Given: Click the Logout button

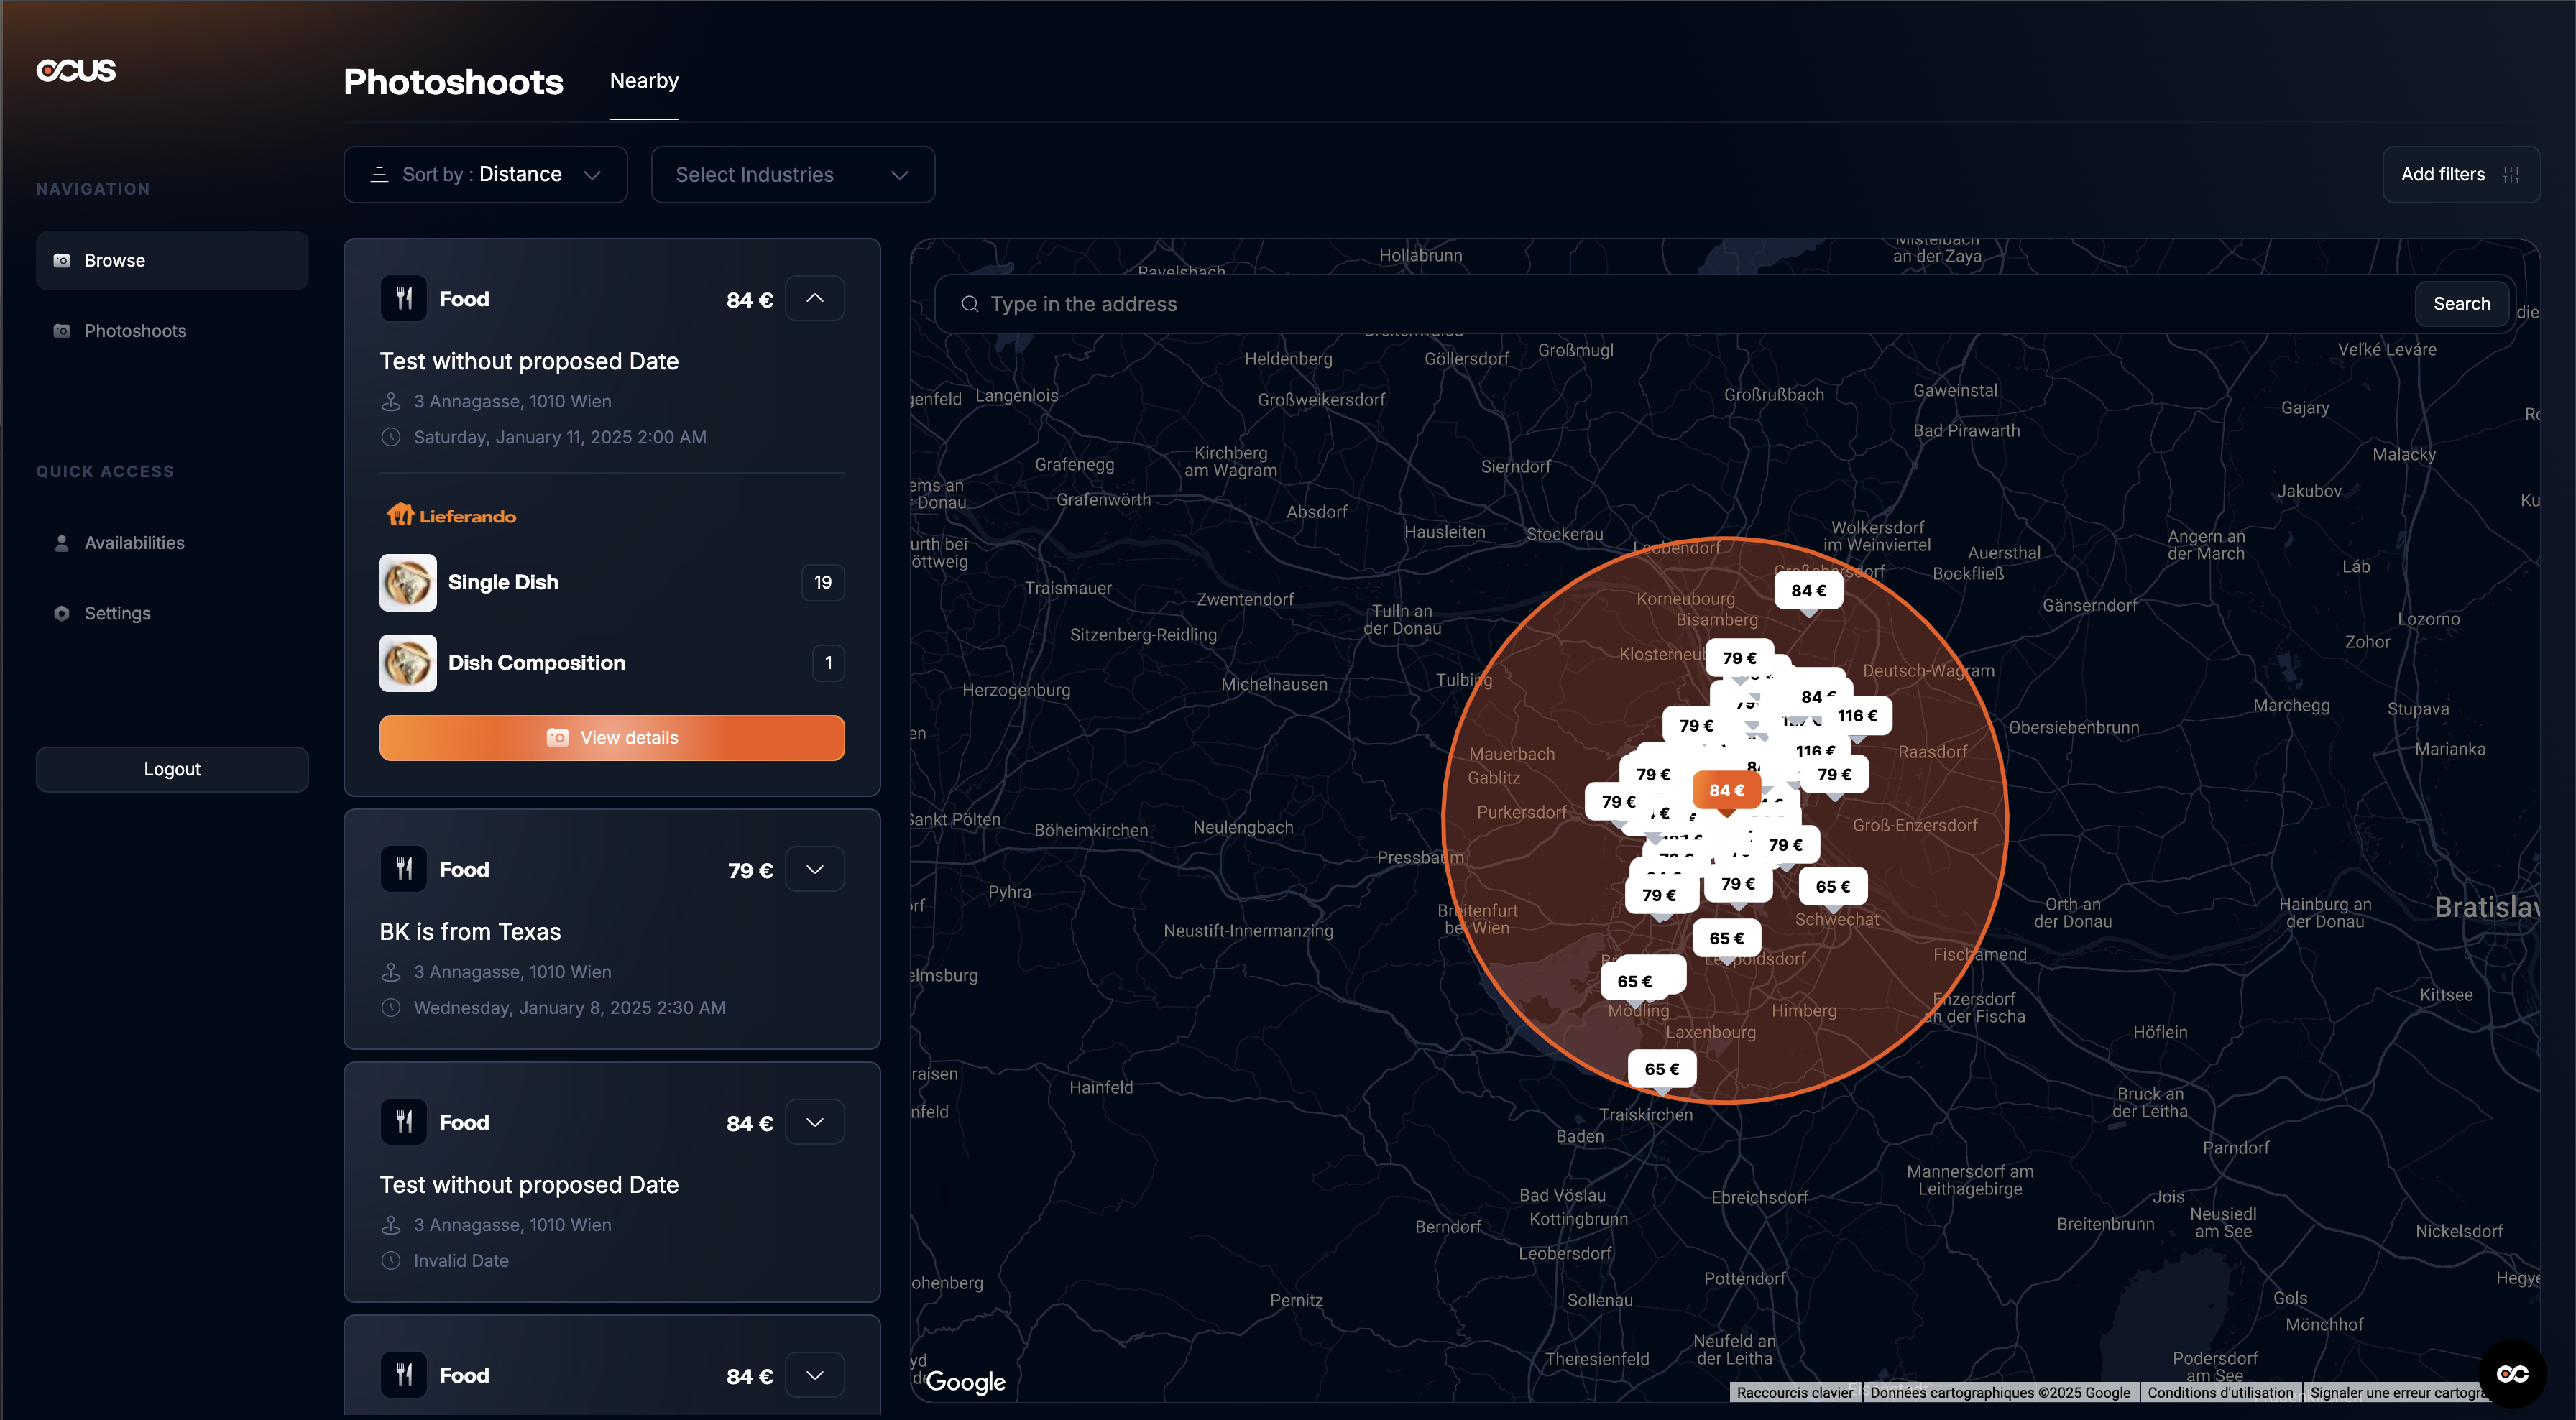Looking at the screenshot, I should point(172,769).
